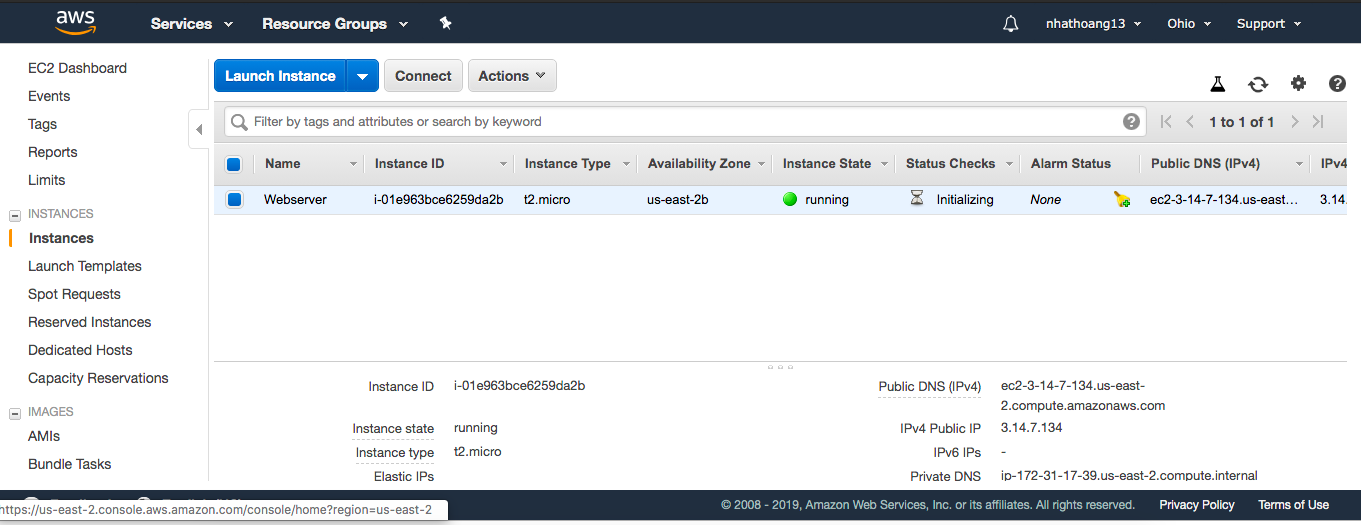Go to previous page of results
The image size is (1361, 525).
[1190, 122]
